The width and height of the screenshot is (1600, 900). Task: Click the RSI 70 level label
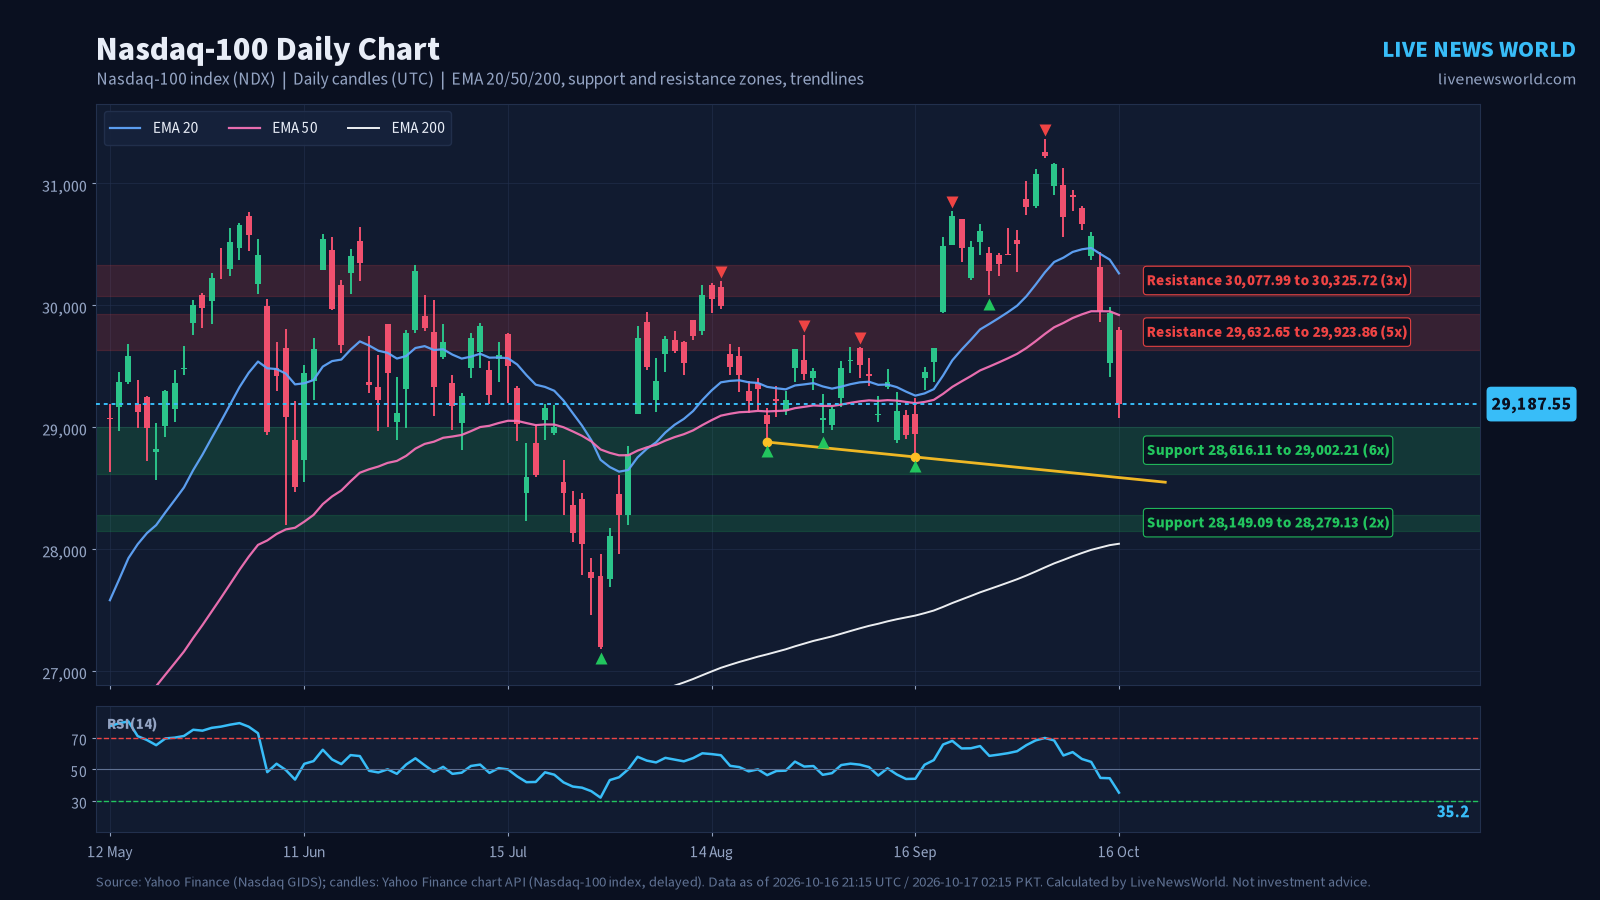pos(79,740)
